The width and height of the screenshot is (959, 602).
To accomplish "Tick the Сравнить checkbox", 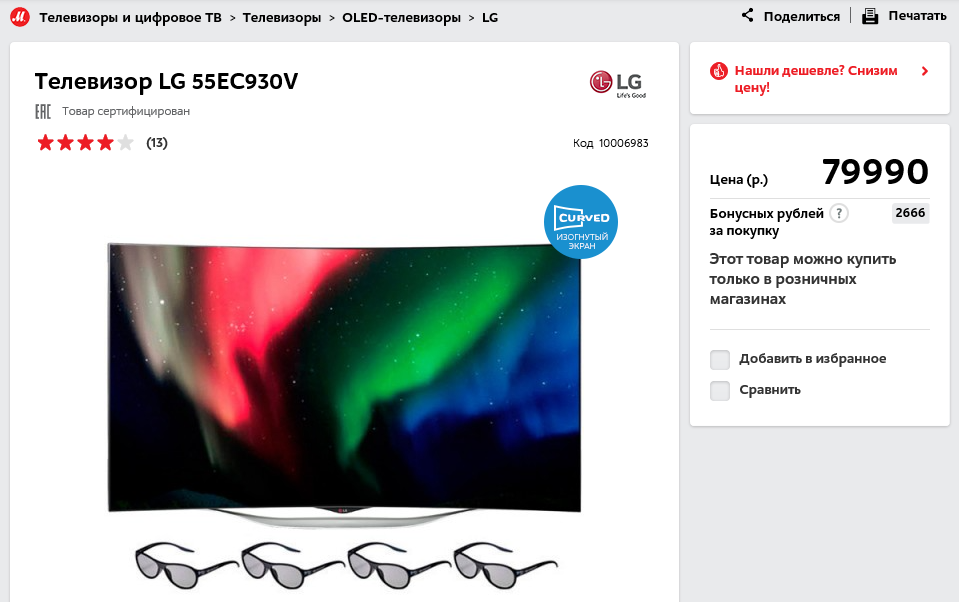I will pyautogui.click(x=720, y=390).
